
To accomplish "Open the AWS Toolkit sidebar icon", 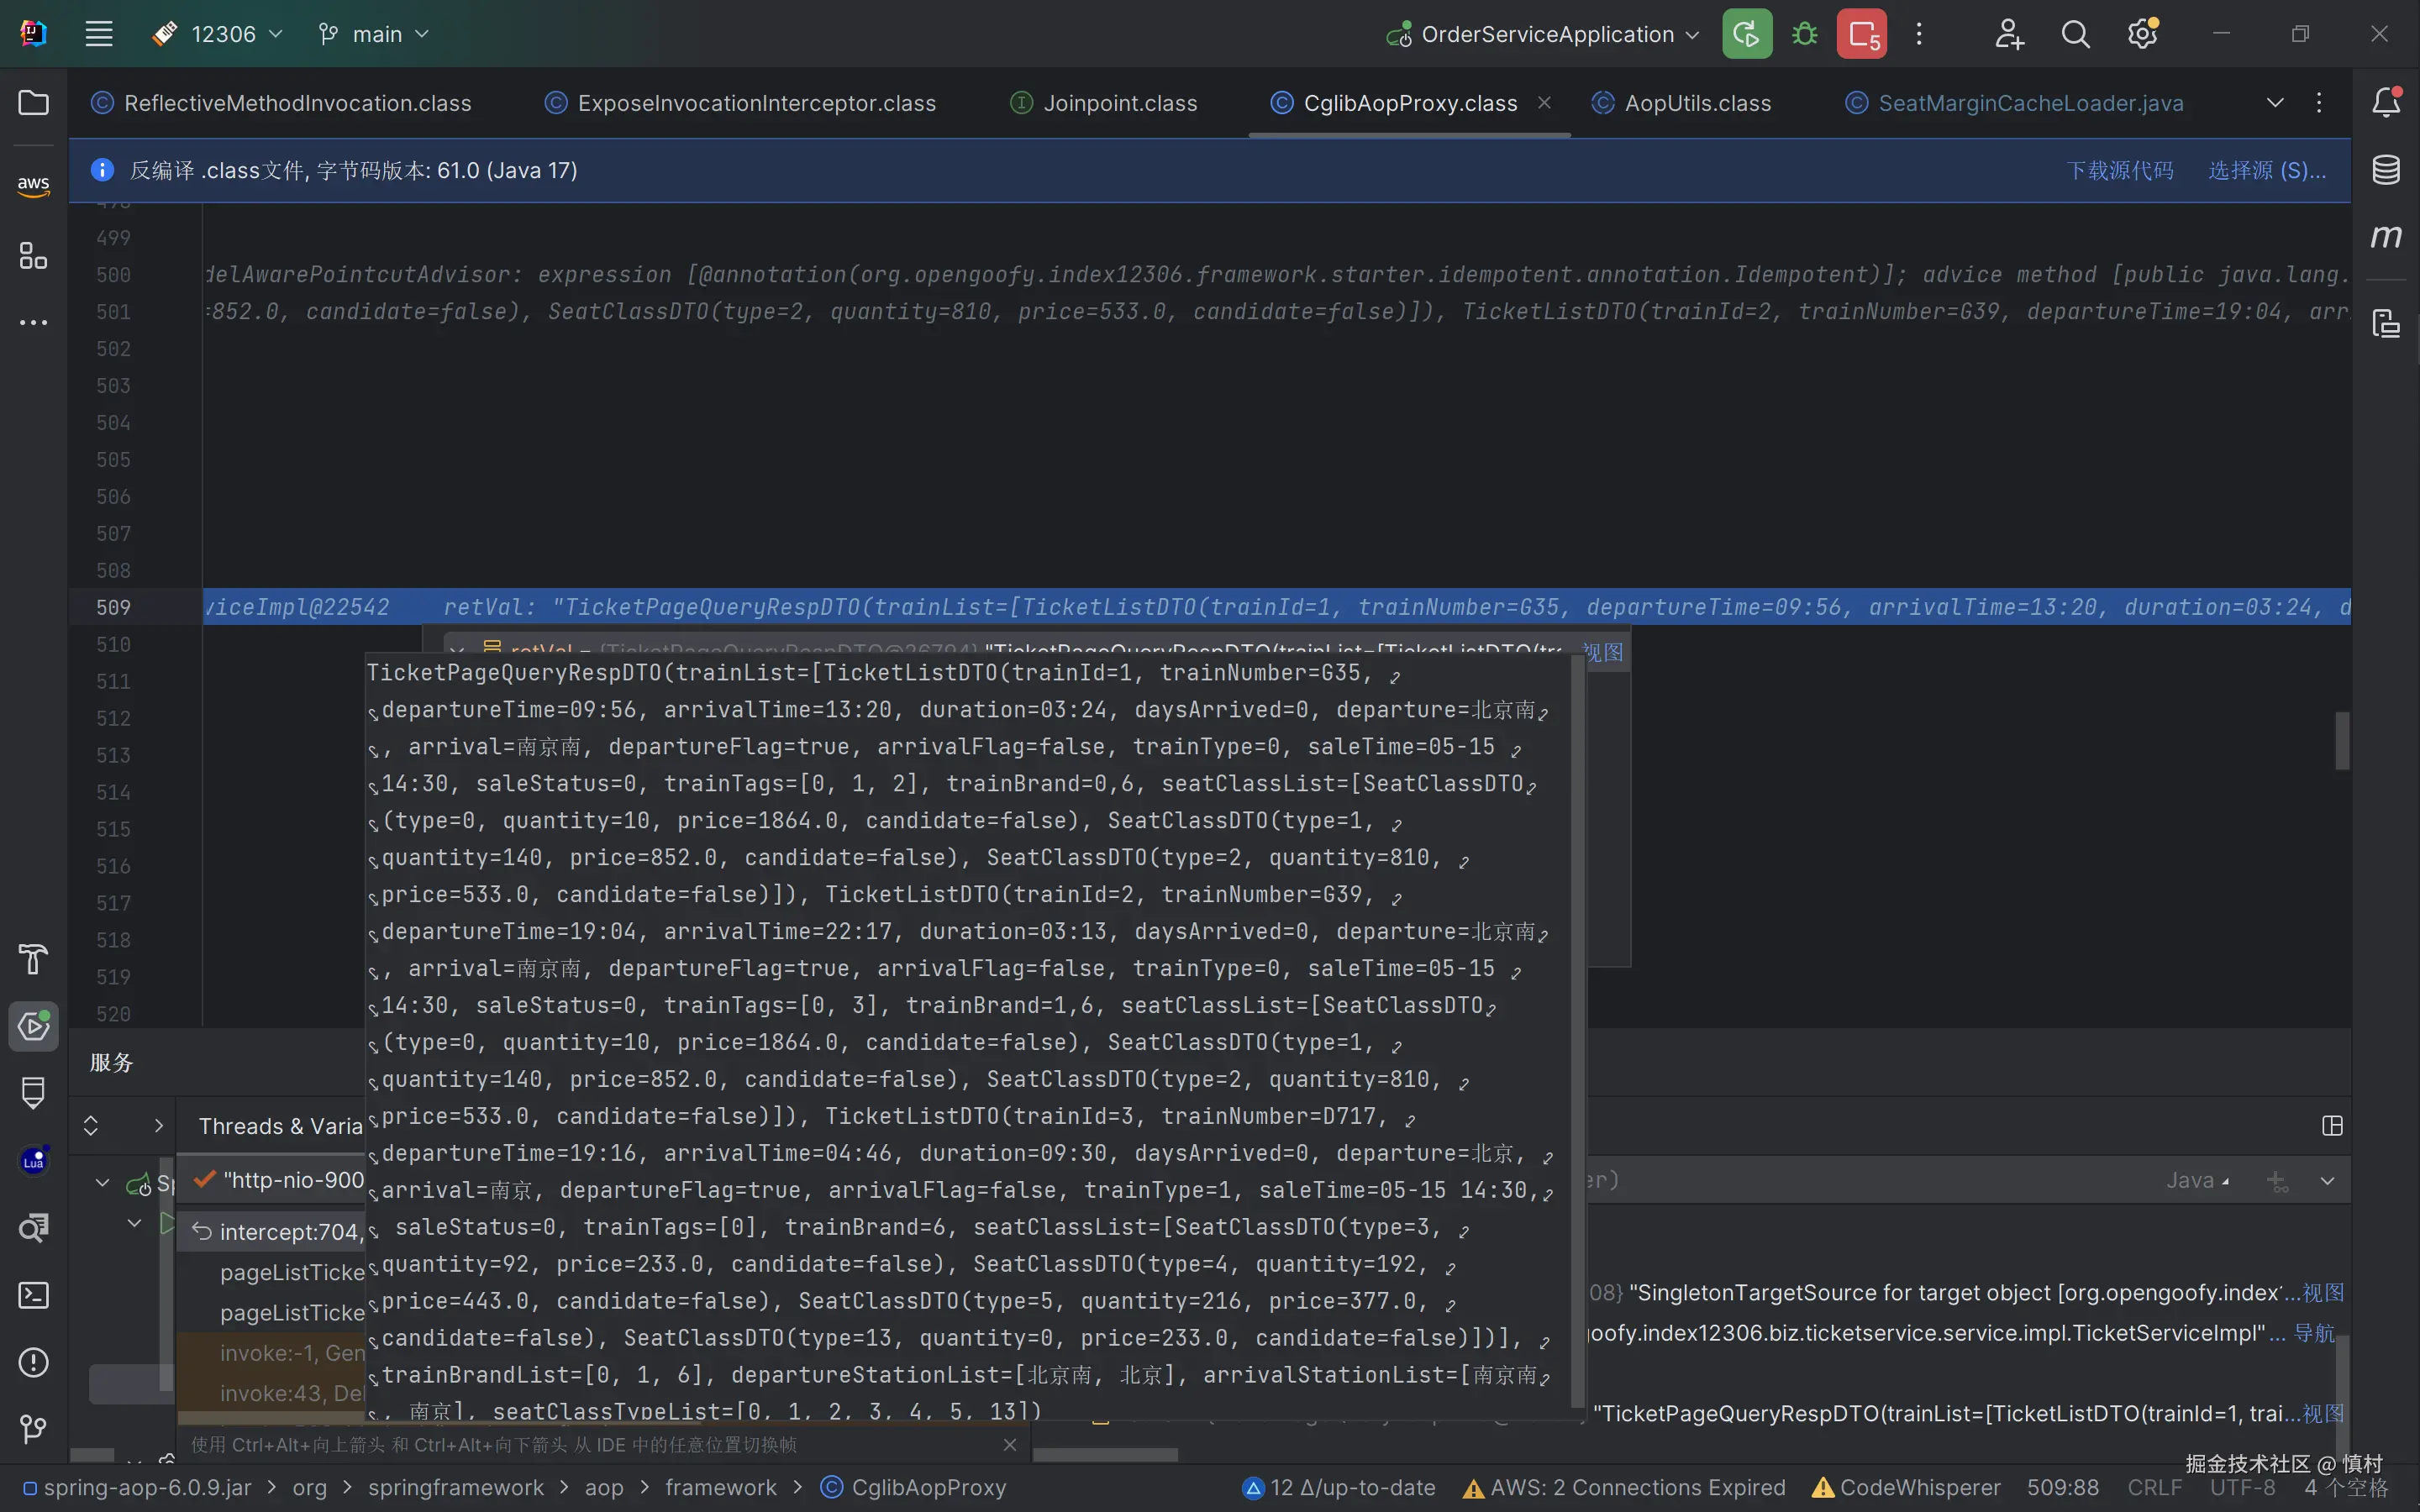I will pyautogui.click(x=33, y=185).
